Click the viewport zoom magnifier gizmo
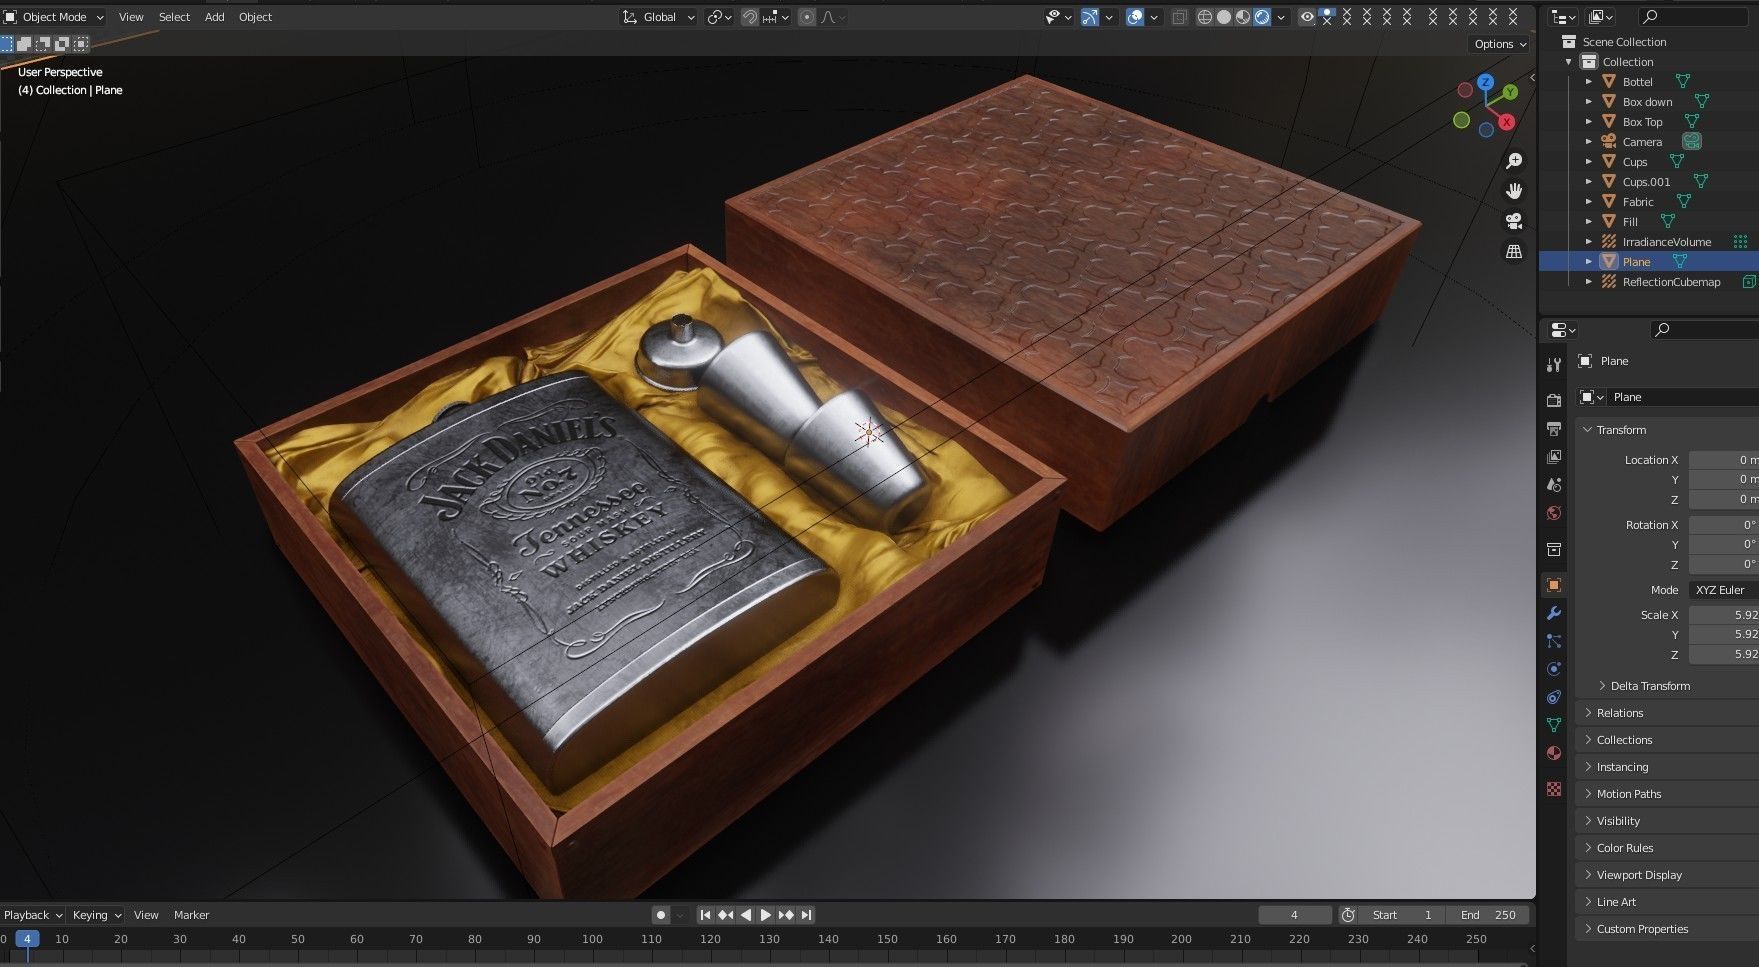Viewport: 1759px width, 967px height. coord(1514,161)
